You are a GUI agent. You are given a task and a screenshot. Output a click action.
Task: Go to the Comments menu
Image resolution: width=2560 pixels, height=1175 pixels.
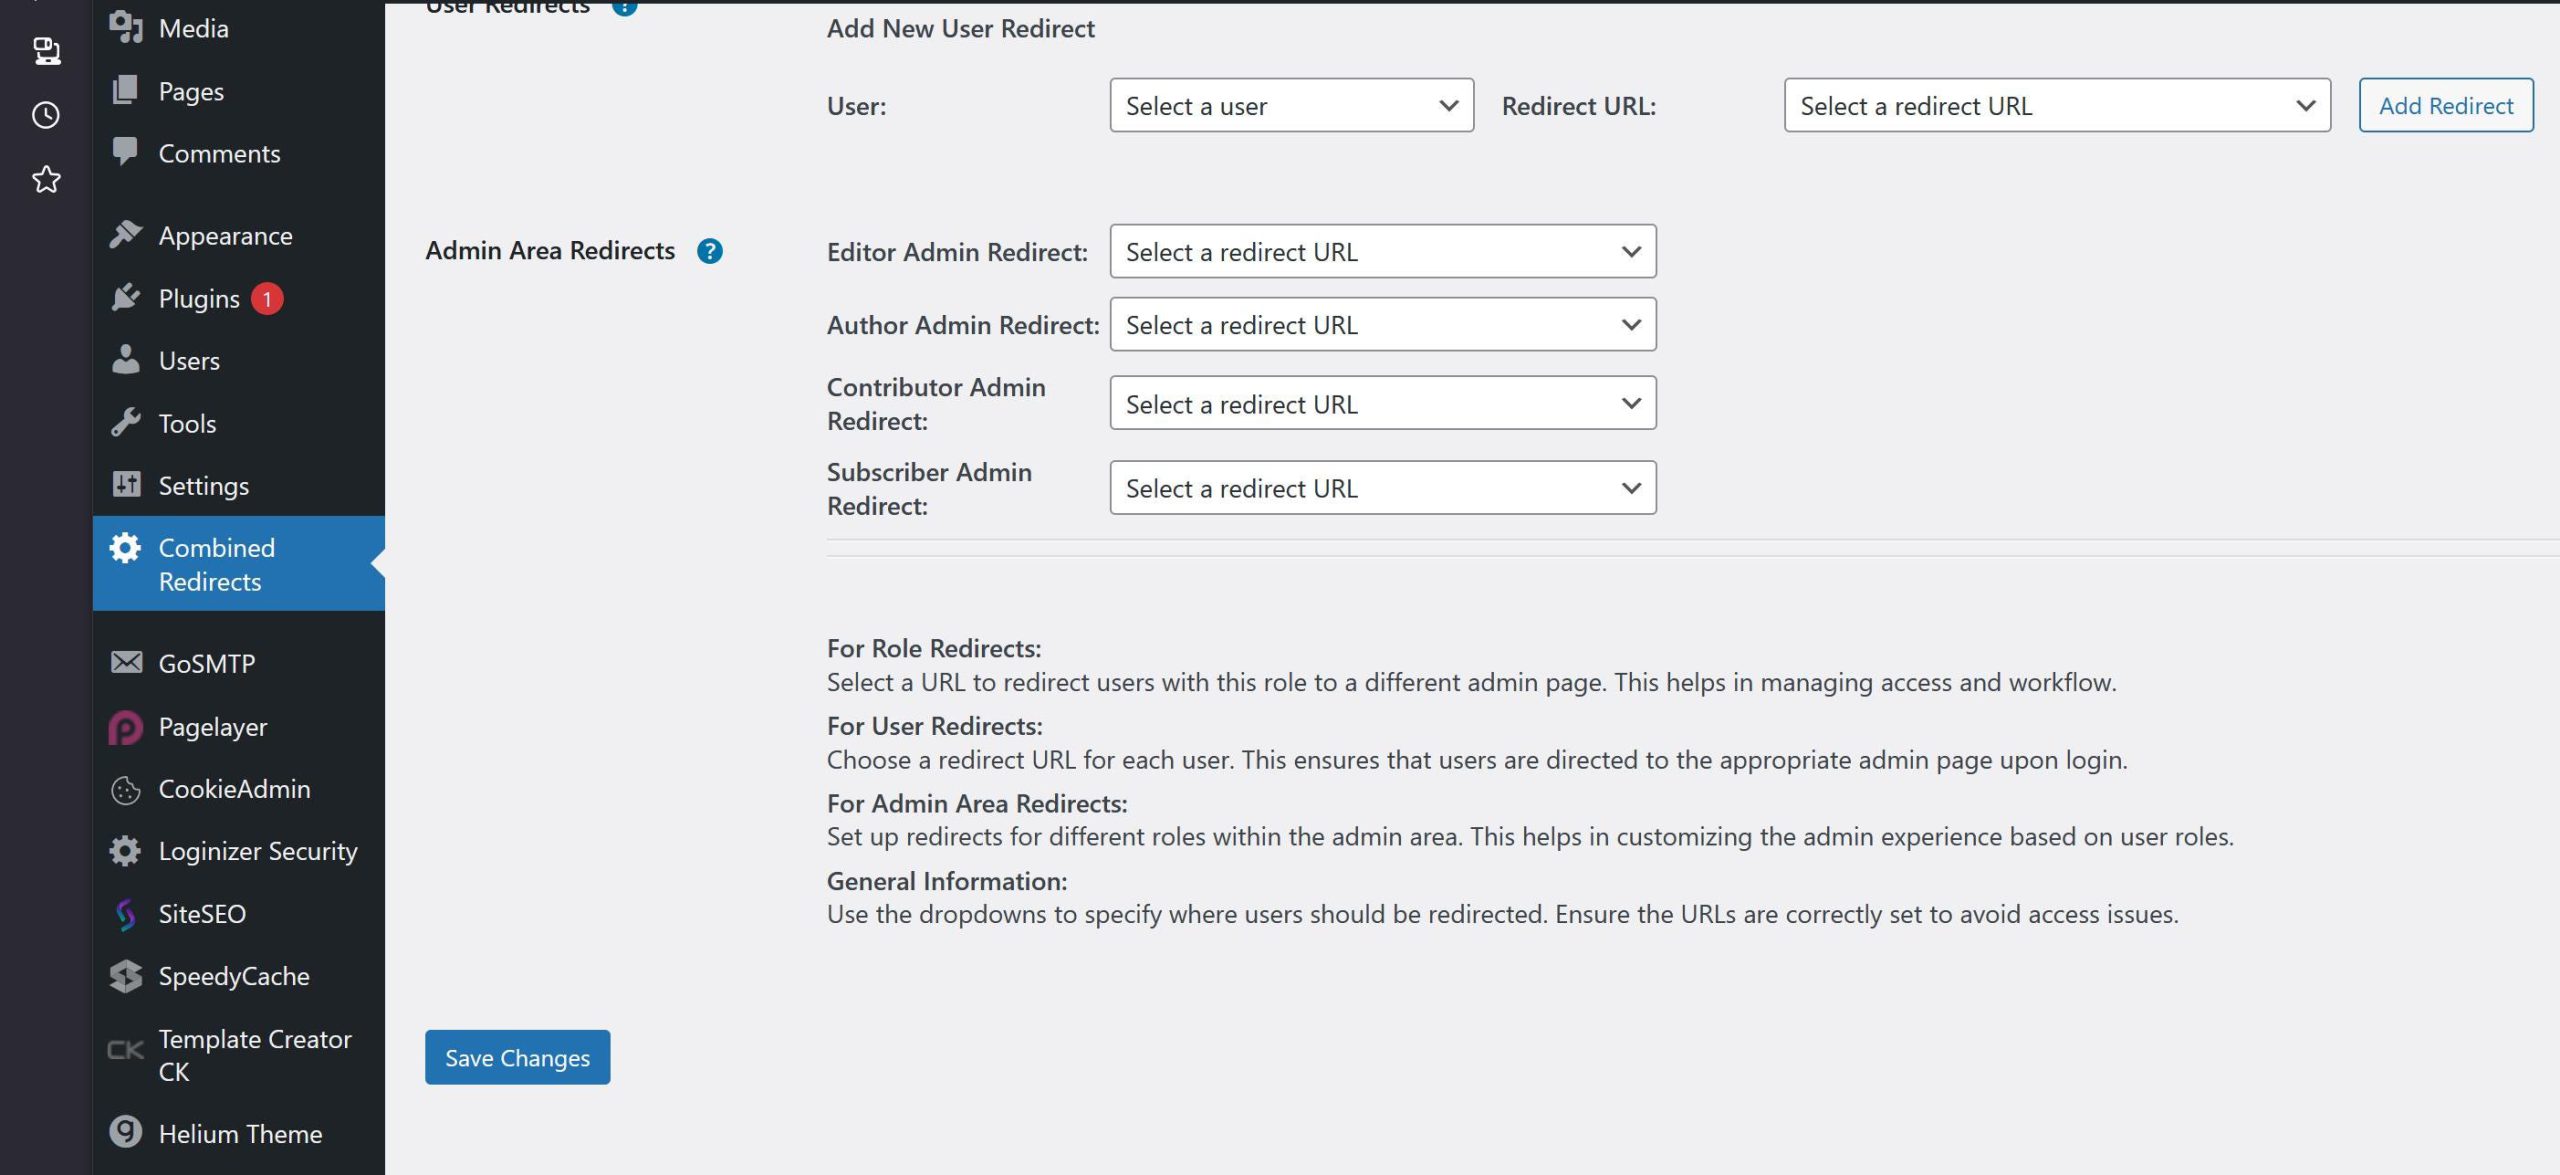click(239, 153)
